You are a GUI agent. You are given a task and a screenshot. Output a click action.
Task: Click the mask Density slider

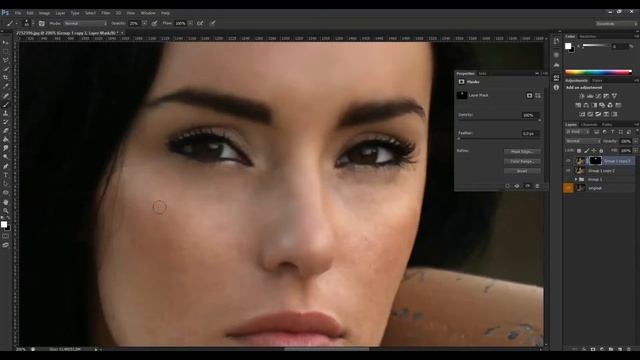(x=500, y=120)
